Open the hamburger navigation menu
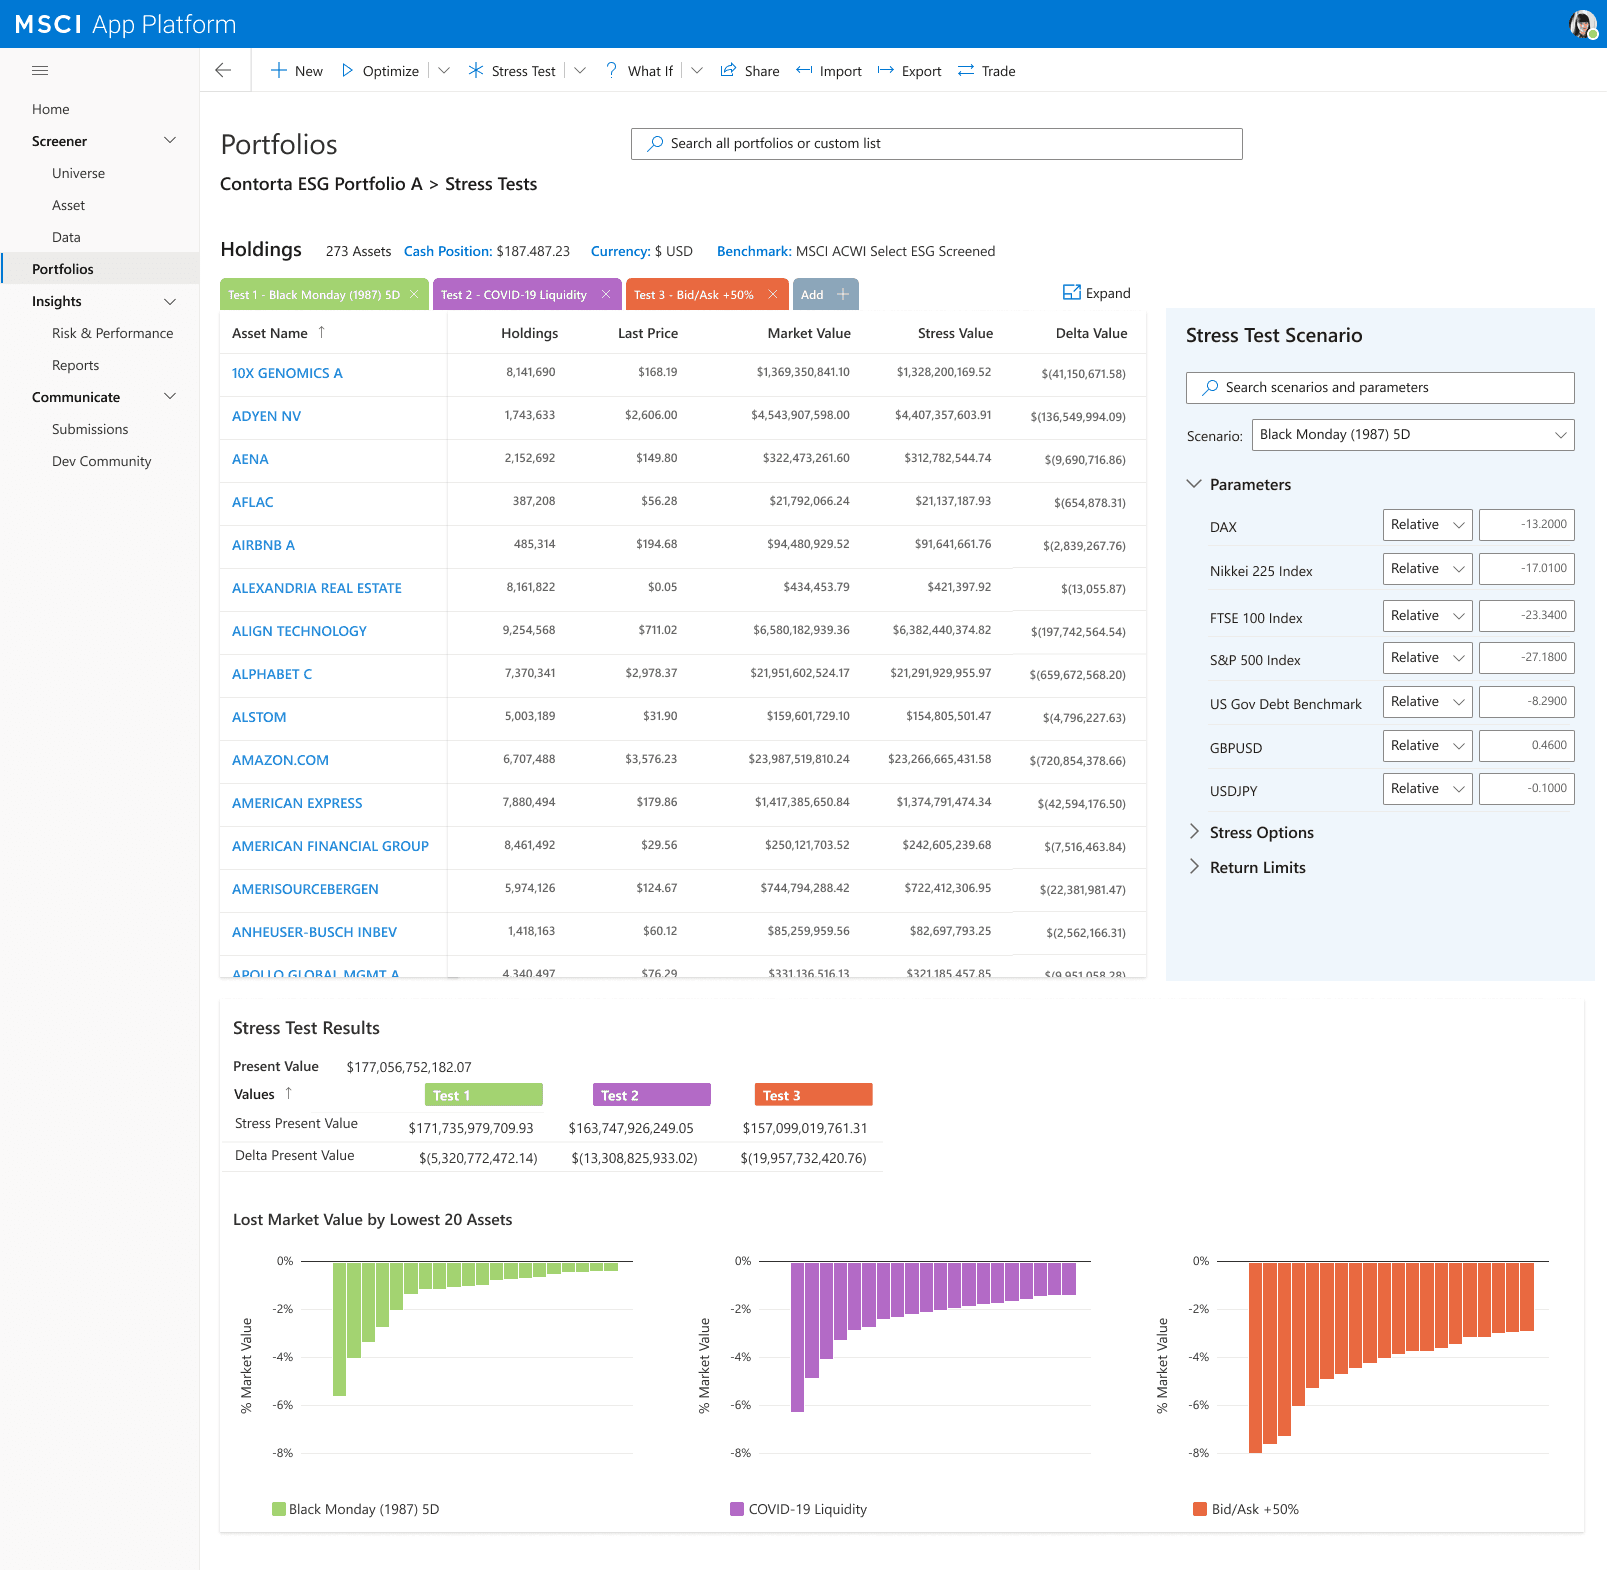1607x1570 pixels. coord(40,70)
